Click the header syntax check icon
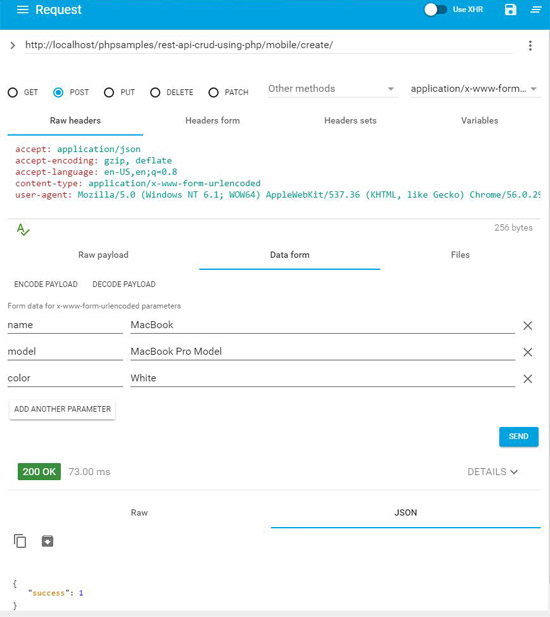This screenshot has width=550, height=617. tap(23, 229)
